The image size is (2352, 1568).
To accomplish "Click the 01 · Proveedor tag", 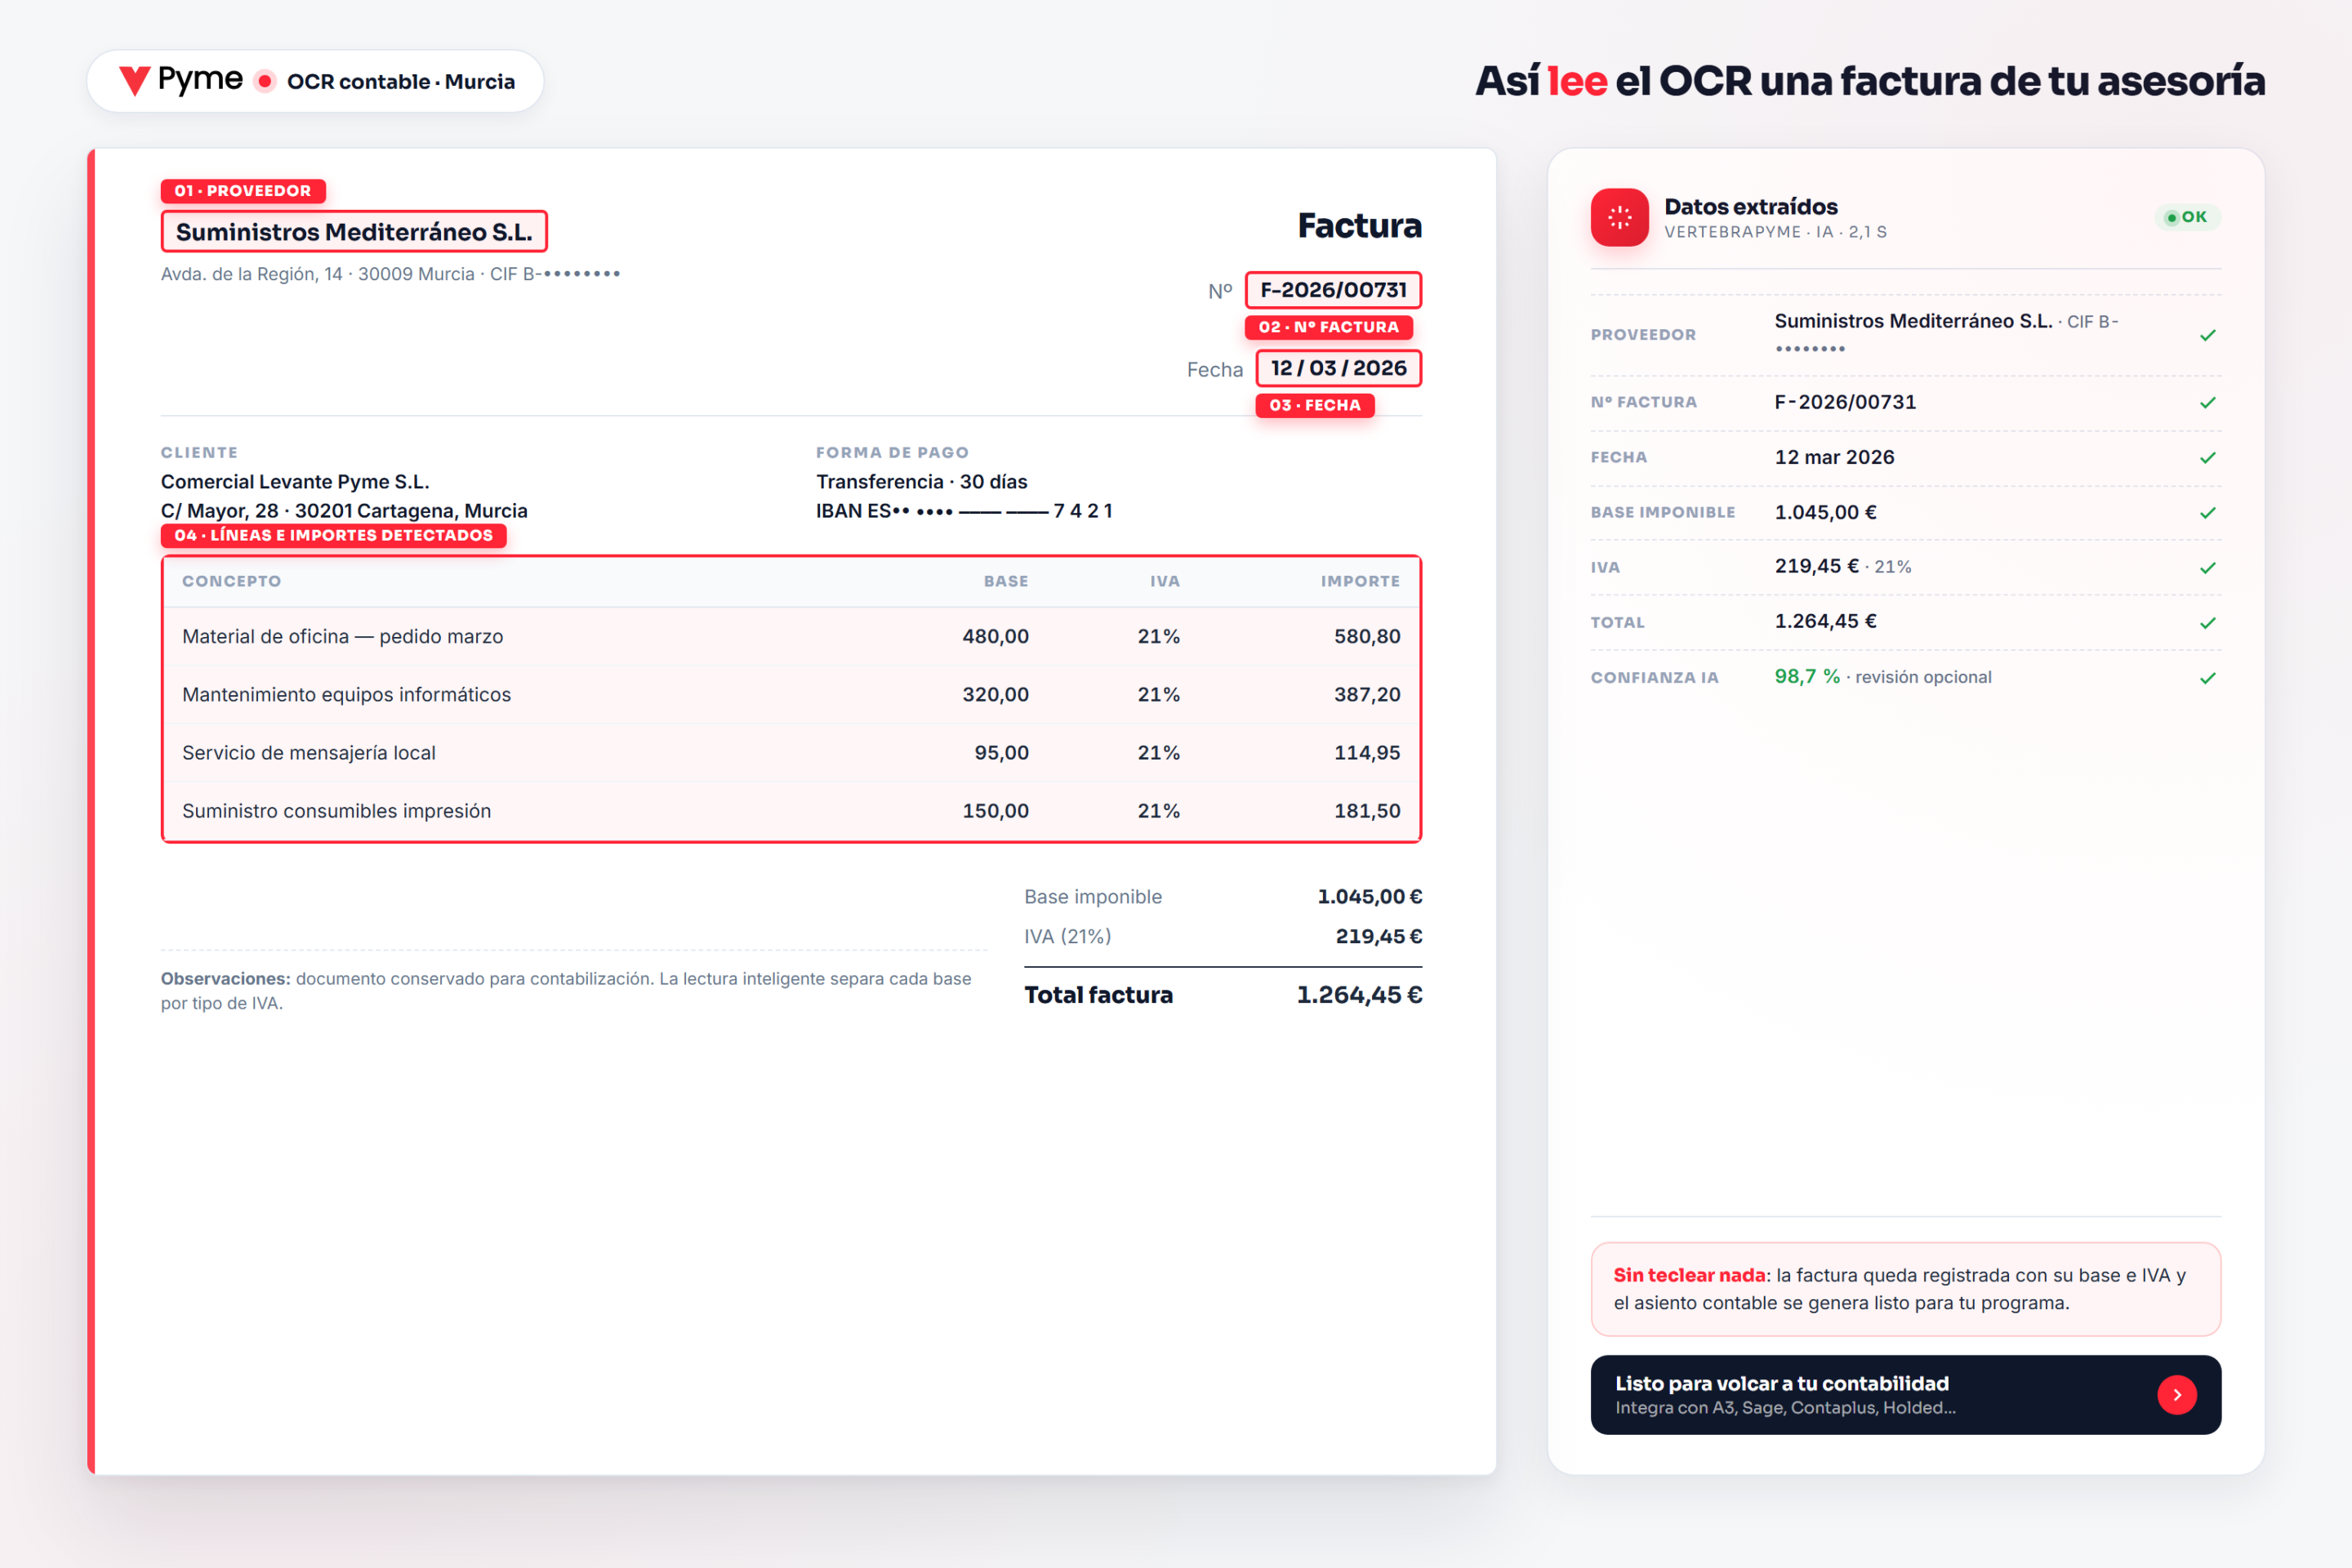I will (x=243, y=191).
